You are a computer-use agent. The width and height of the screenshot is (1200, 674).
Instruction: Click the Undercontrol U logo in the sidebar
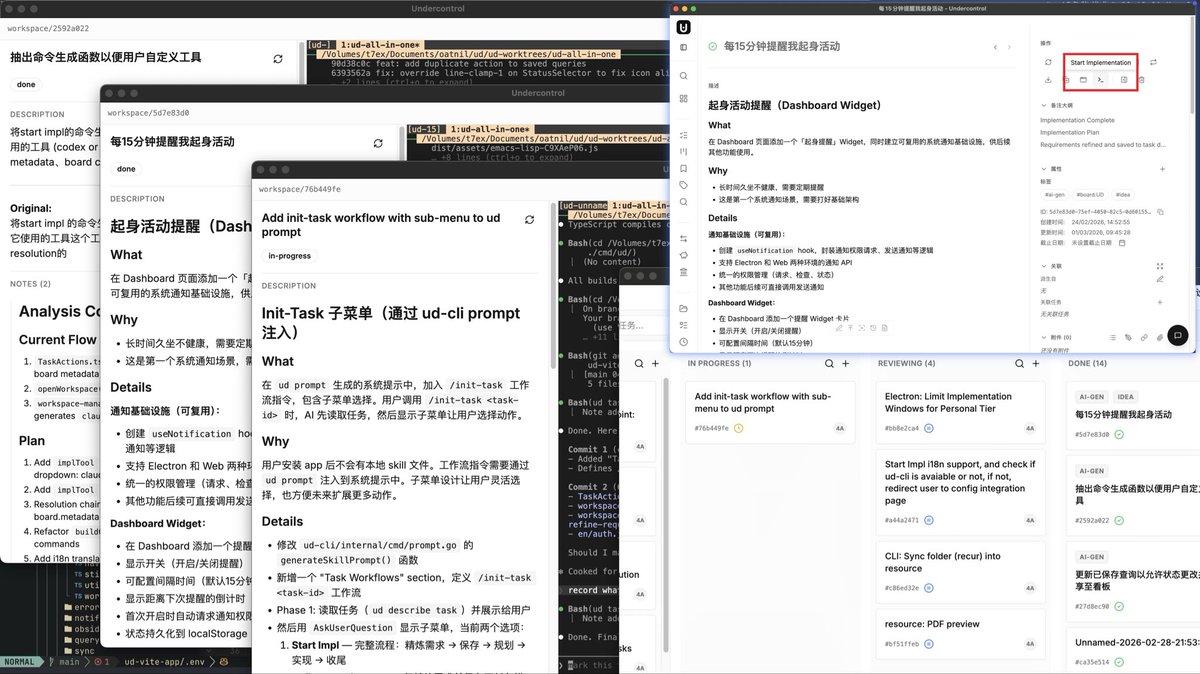click(x=684, y=28)
